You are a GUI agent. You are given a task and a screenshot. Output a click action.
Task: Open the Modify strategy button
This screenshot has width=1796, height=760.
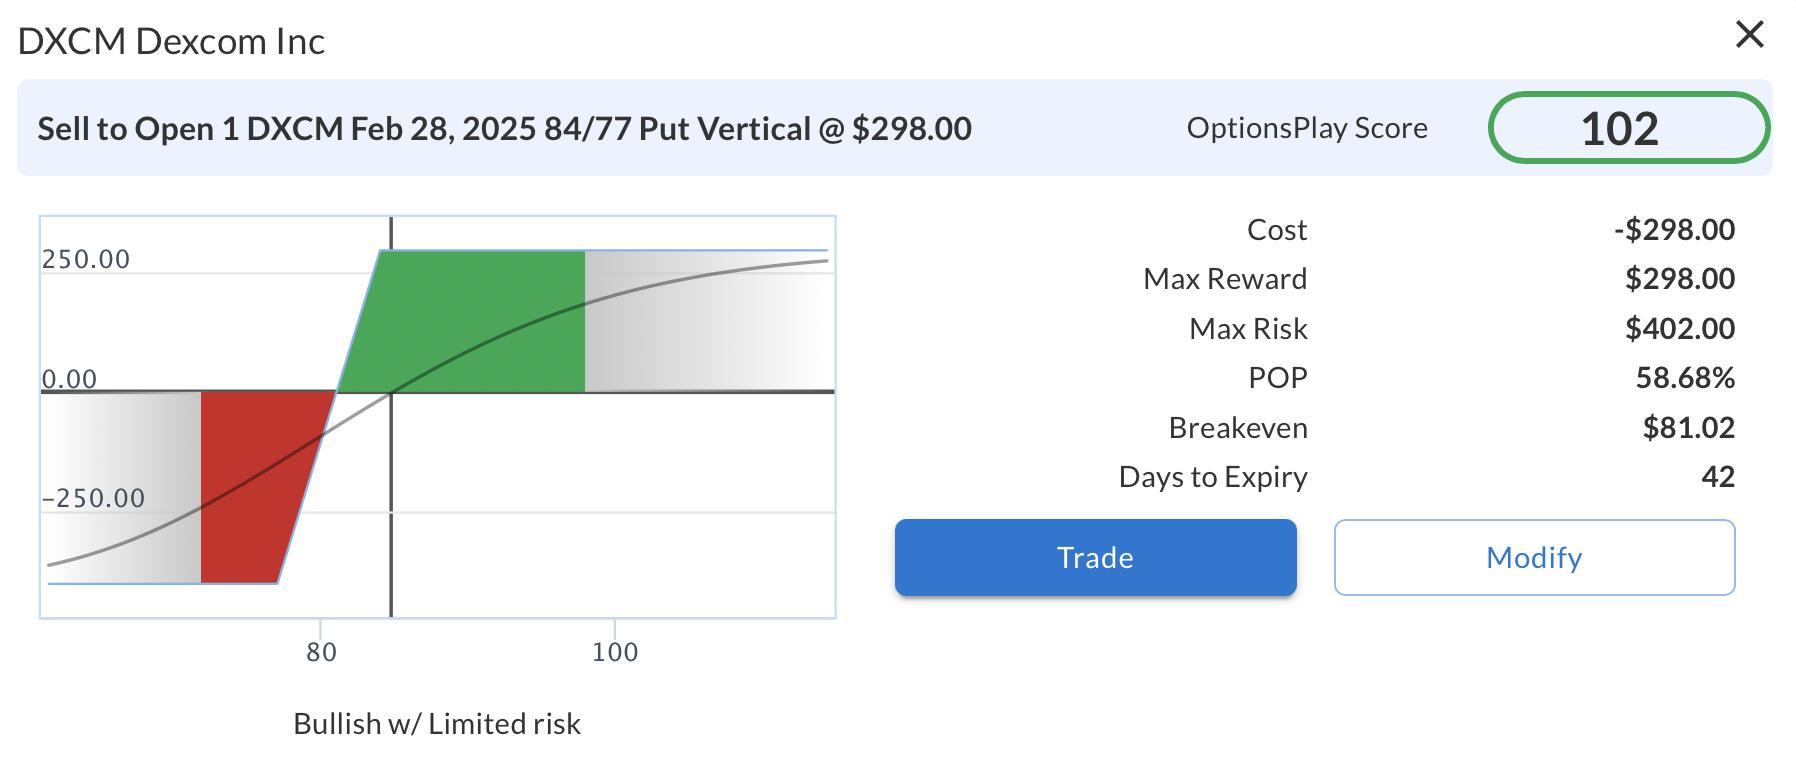(1534, 557)
